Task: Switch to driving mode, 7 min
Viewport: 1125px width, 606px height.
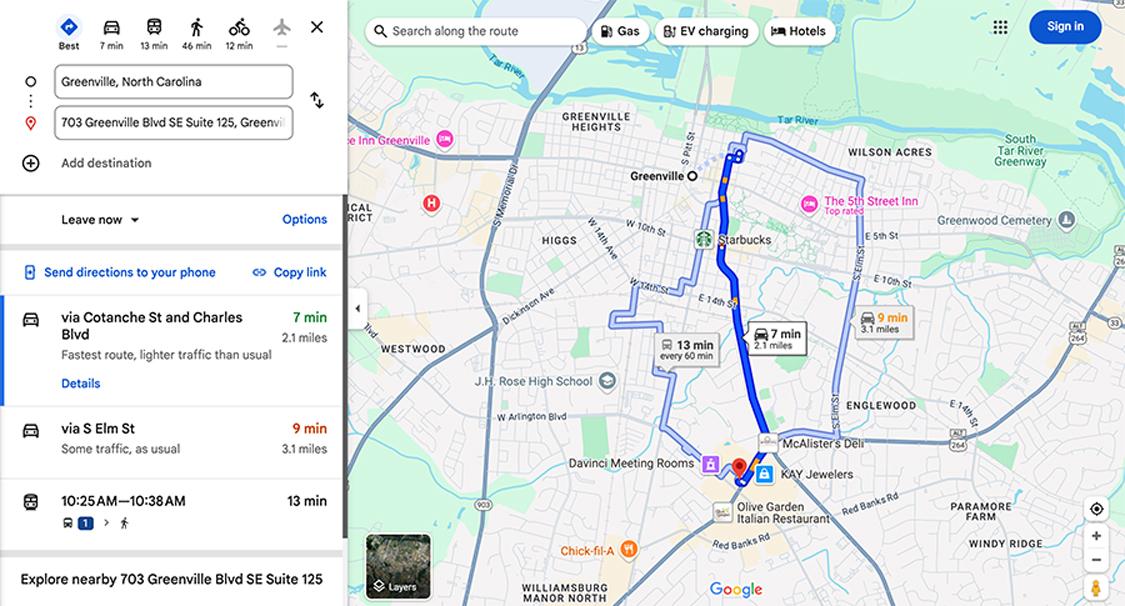Action: tap(111, 33)
